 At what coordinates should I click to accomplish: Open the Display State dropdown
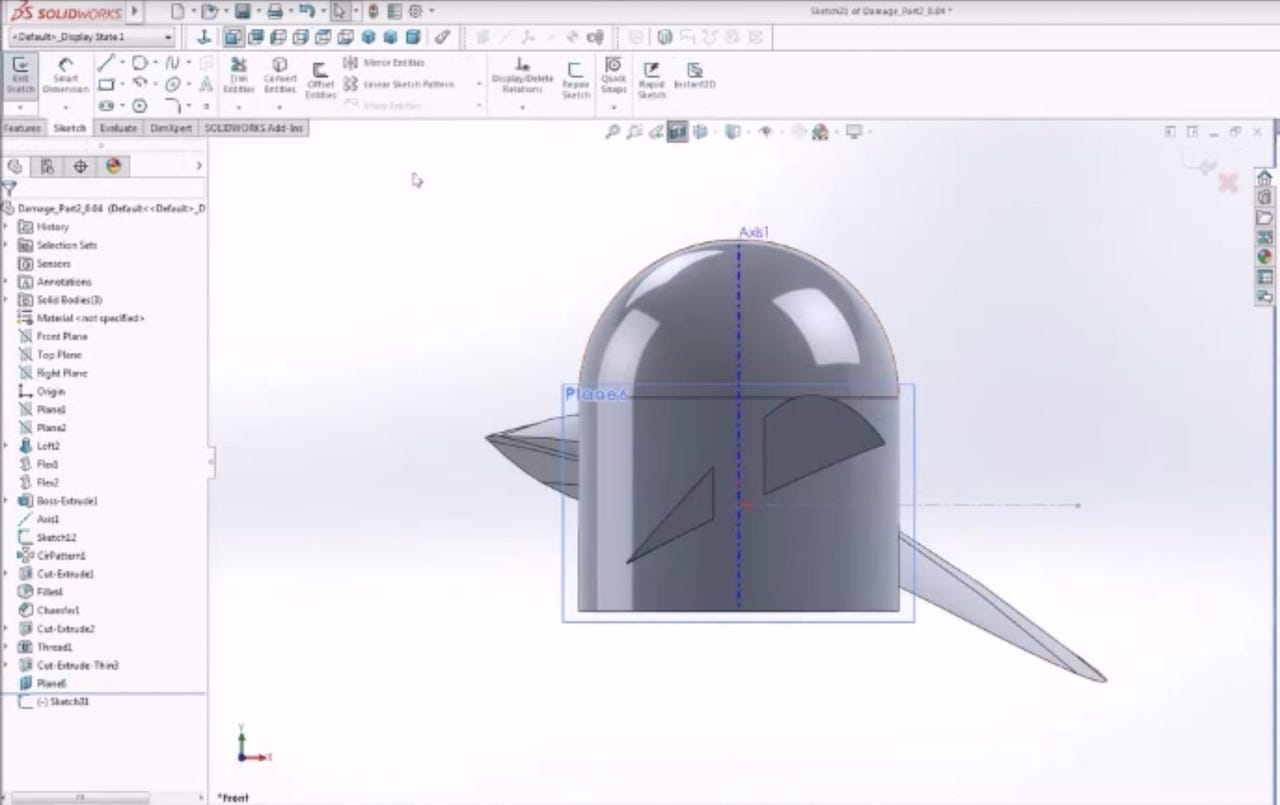[x=92, y=37]
